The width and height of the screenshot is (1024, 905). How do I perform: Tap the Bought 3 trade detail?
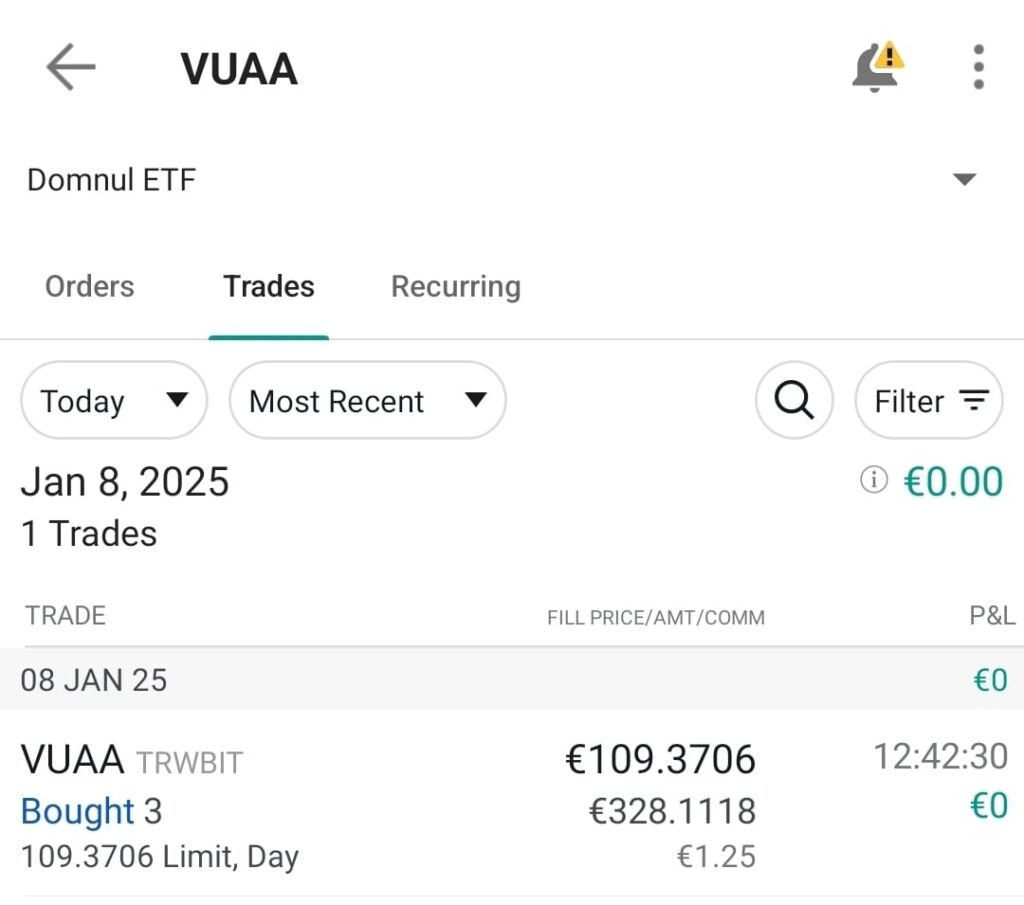91,811
